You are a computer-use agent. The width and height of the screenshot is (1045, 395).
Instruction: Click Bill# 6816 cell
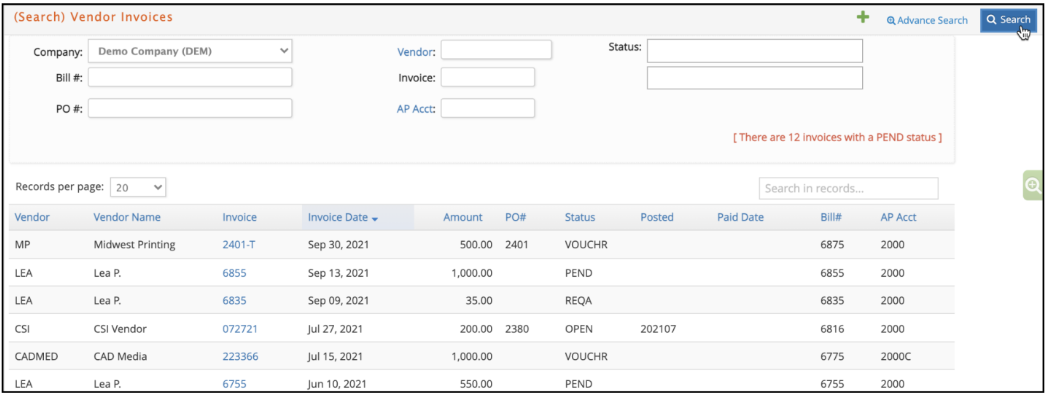(x=832, y=329)
